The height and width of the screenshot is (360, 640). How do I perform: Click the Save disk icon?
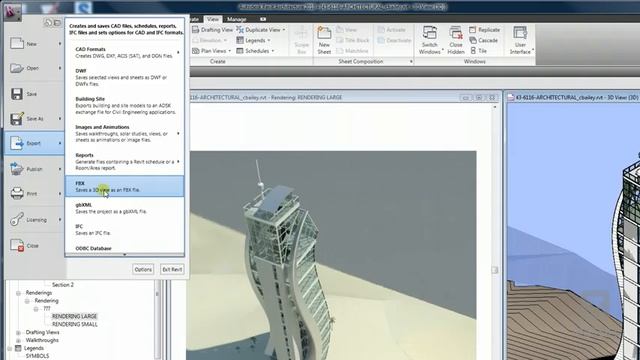[17, 94]
